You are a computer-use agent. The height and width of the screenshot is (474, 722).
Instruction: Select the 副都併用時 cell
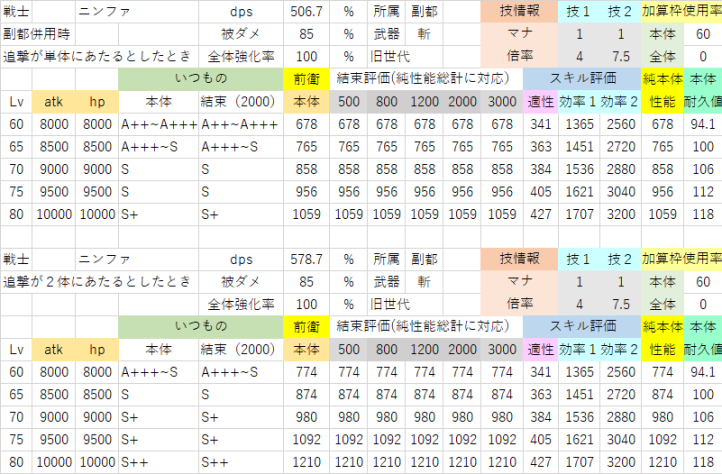point(37,34)
